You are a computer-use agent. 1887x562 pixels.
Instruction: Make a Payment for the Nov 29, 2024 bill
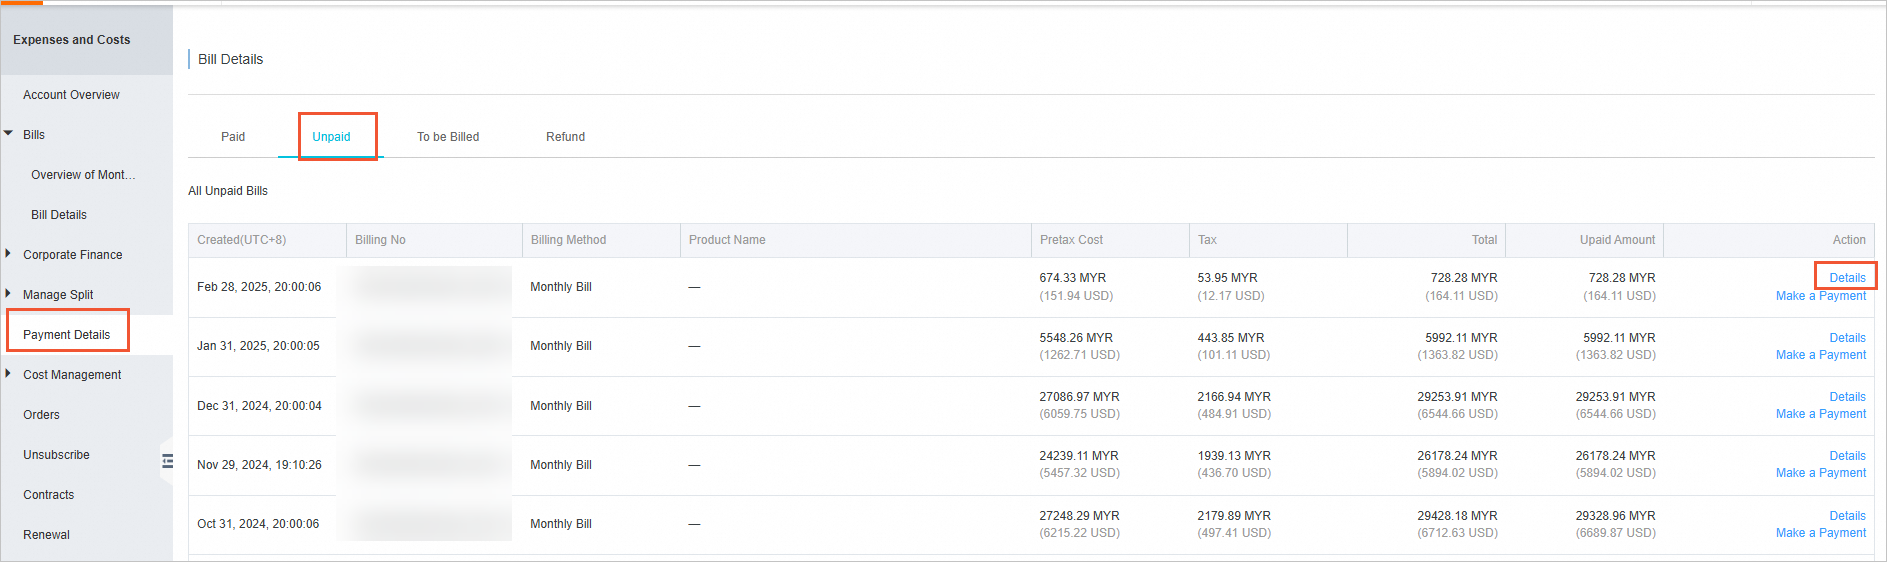click(1820, 473)
